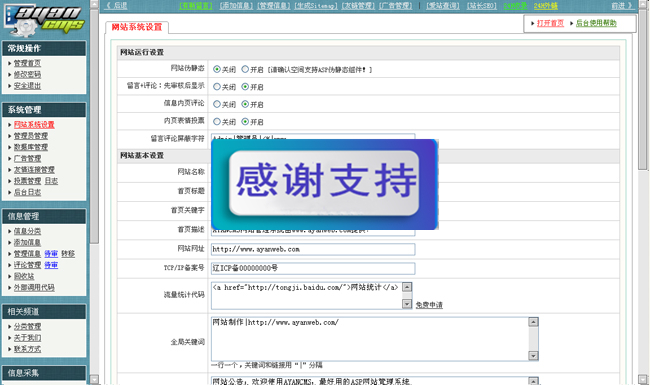Open 分类管理 in 相关频道

[27, 326]
